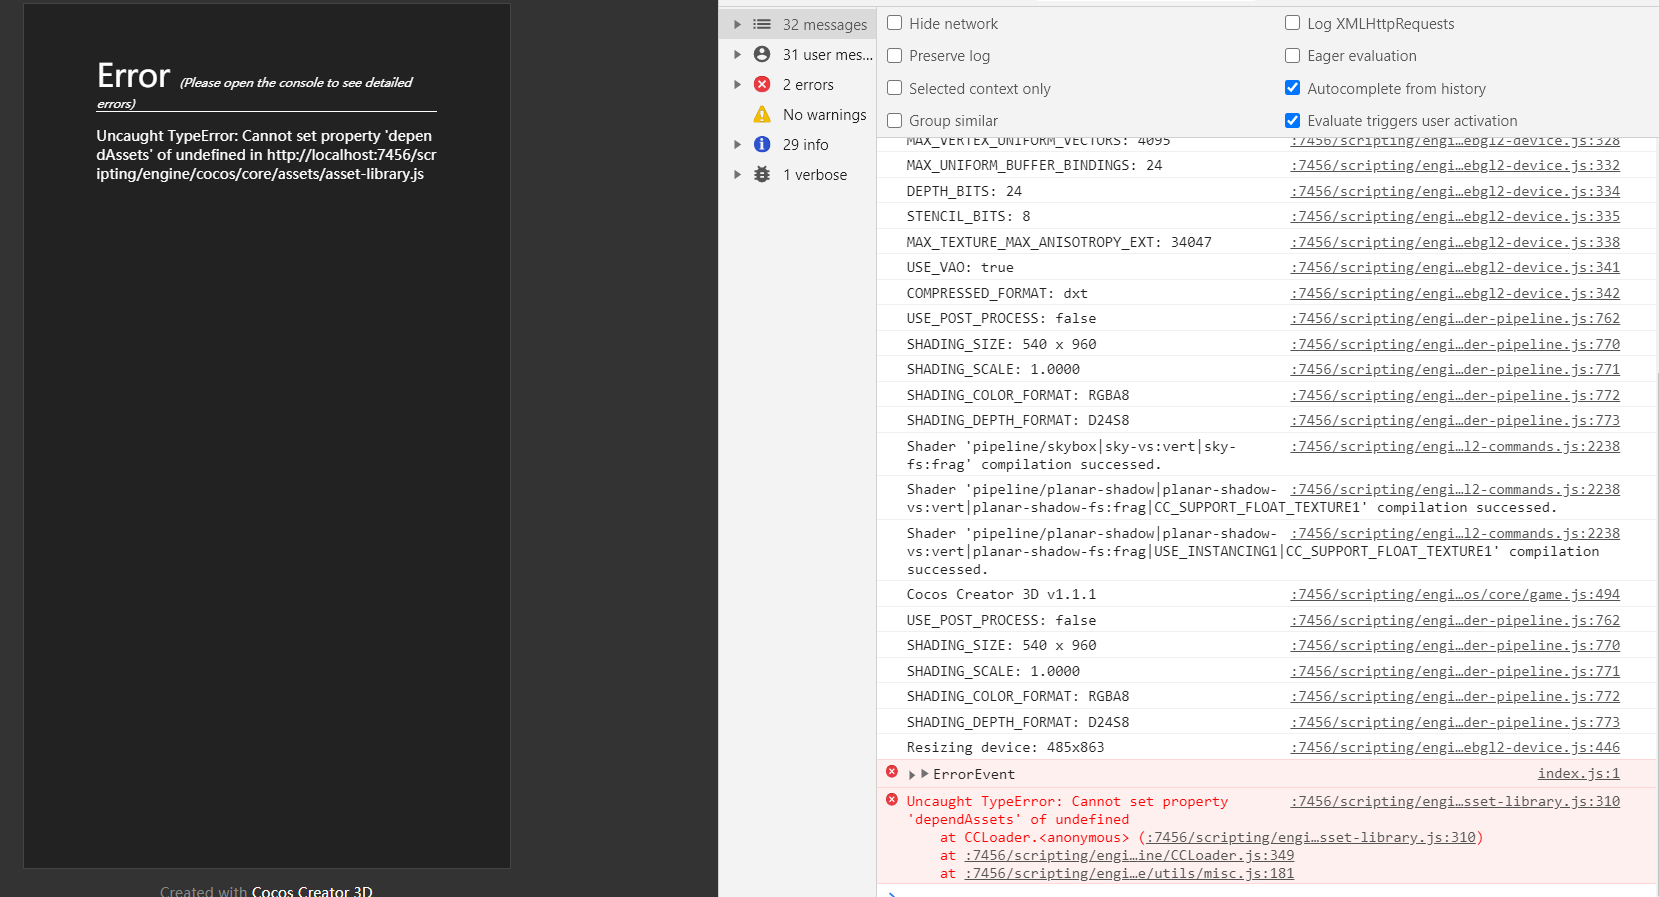Click the Uncaught TypeError red icon
The image size is (1659, 897).
click(892, 800)
